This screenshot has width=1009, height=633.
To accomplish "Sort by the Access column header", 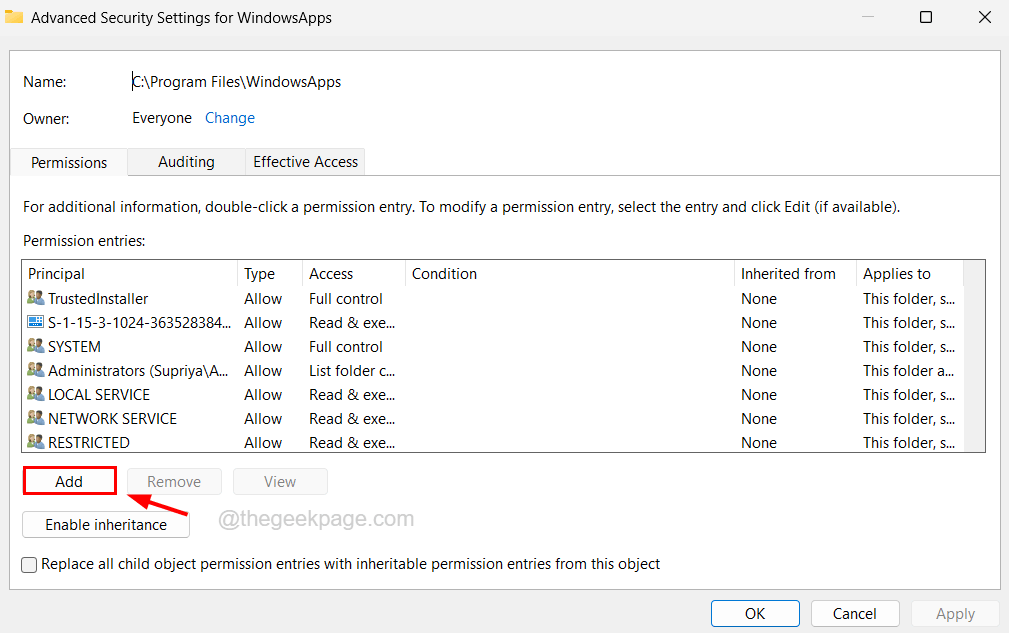I will tap(354, 273).
